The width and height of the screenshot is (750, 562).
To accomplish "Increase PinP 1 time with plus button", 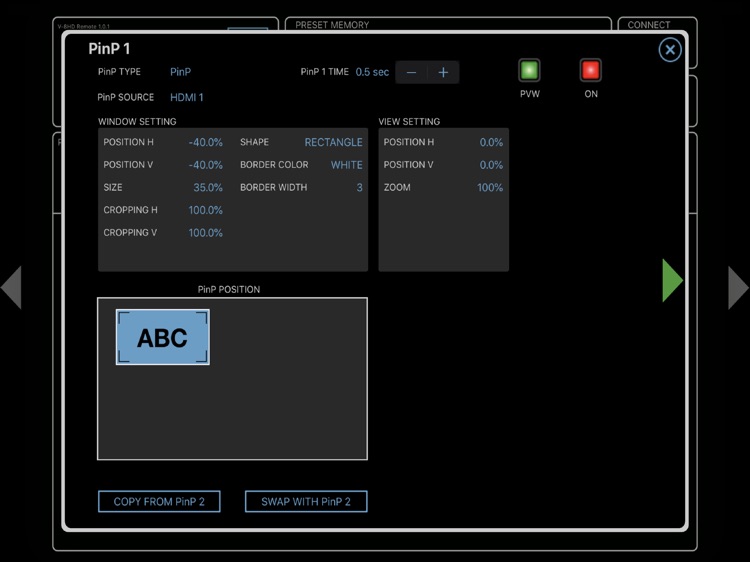I will tap(443, 72).
